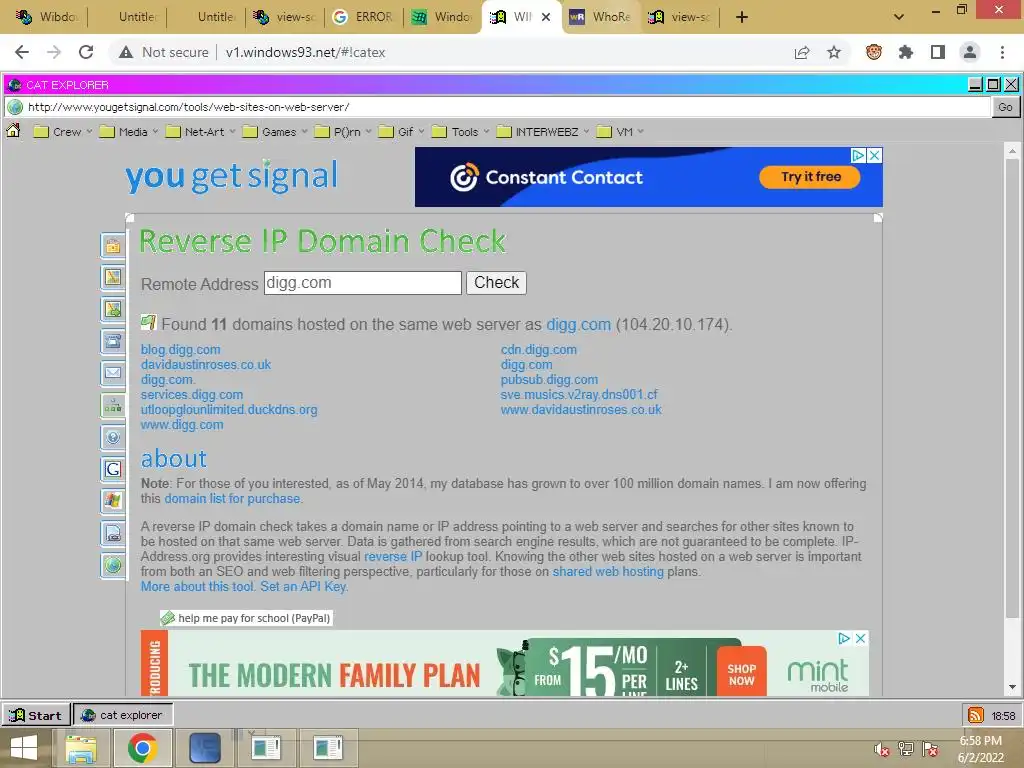The image size is (1024, 768).
Task: Click the page's vertical scrollbar thumb
Action: pos(1012,387)
